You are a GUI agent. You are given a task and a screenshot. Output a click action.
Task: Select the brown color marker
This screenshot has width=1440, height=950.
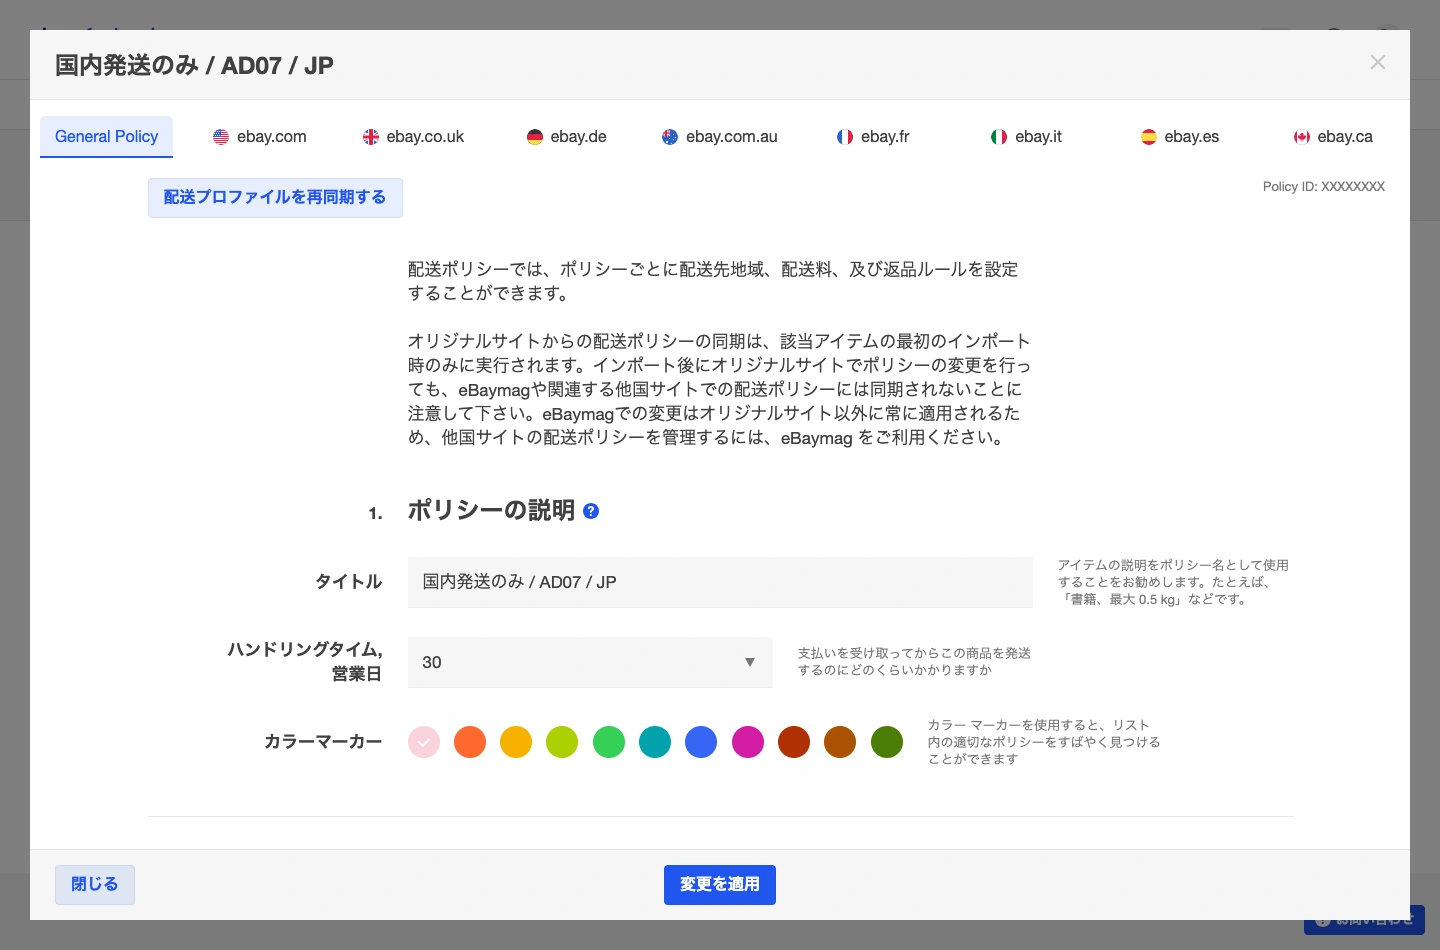click(x=840, y=742)
